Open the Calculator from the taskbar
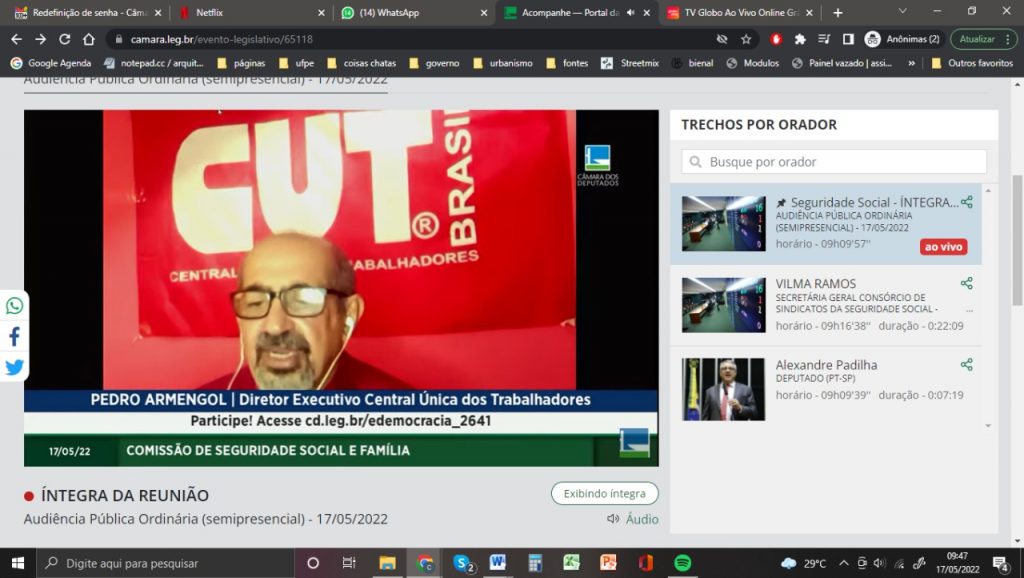This screenshot has width=1024, height=578. pos(535,563)
